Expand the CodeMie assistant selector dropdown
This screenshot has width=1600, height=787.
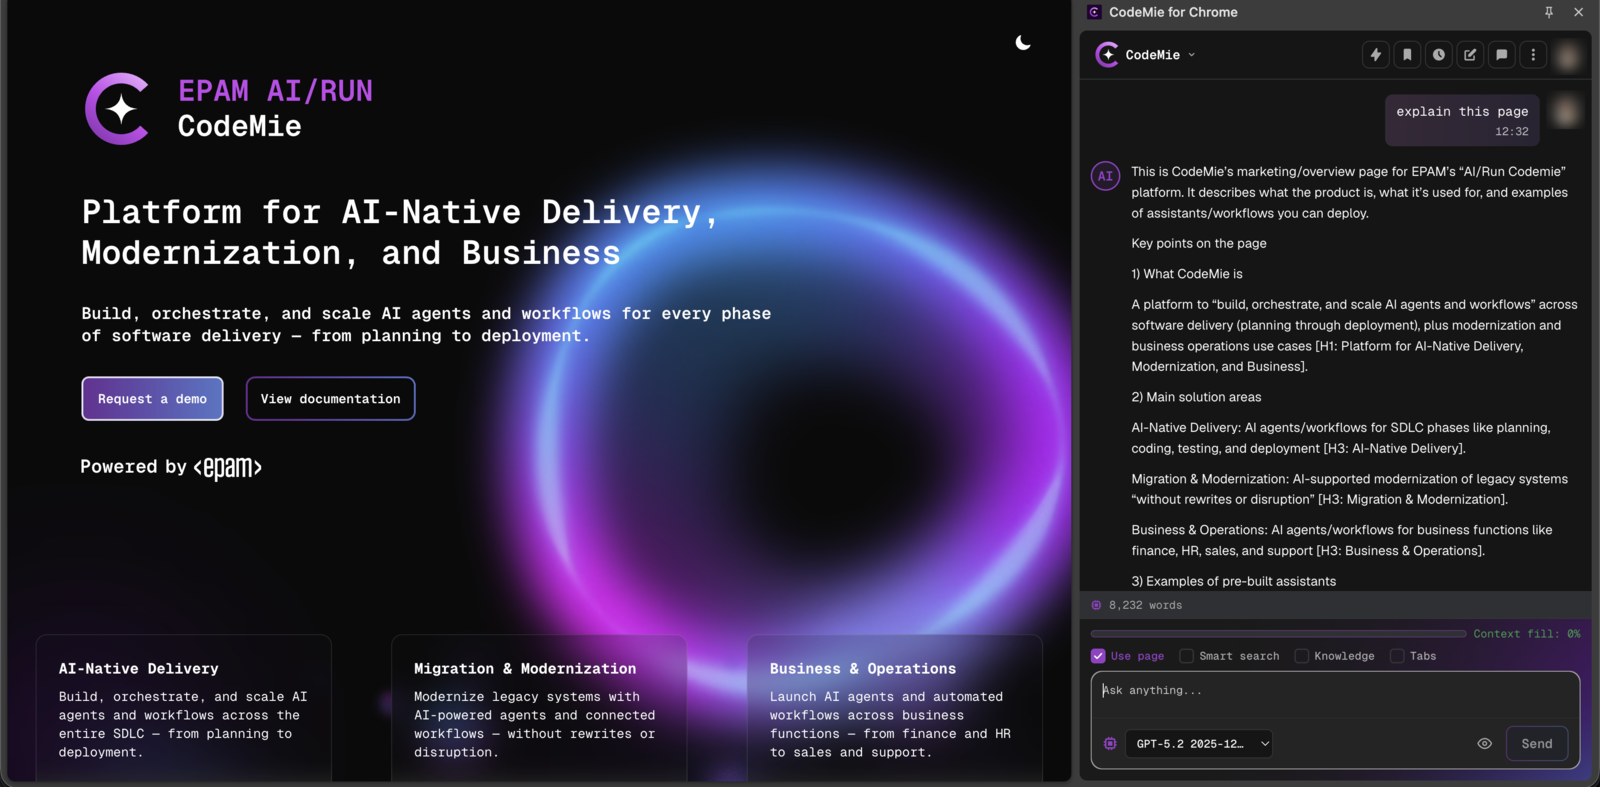[1146, 55]
